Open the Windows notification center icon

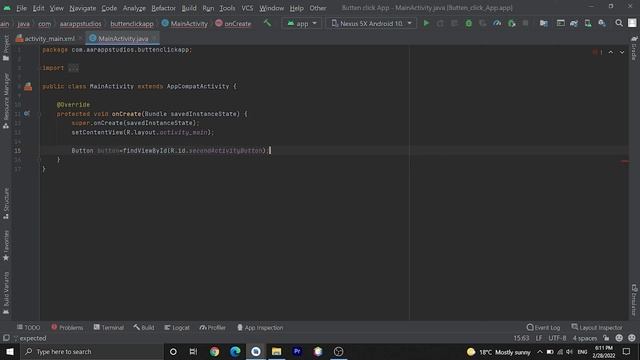pos(627,351)
